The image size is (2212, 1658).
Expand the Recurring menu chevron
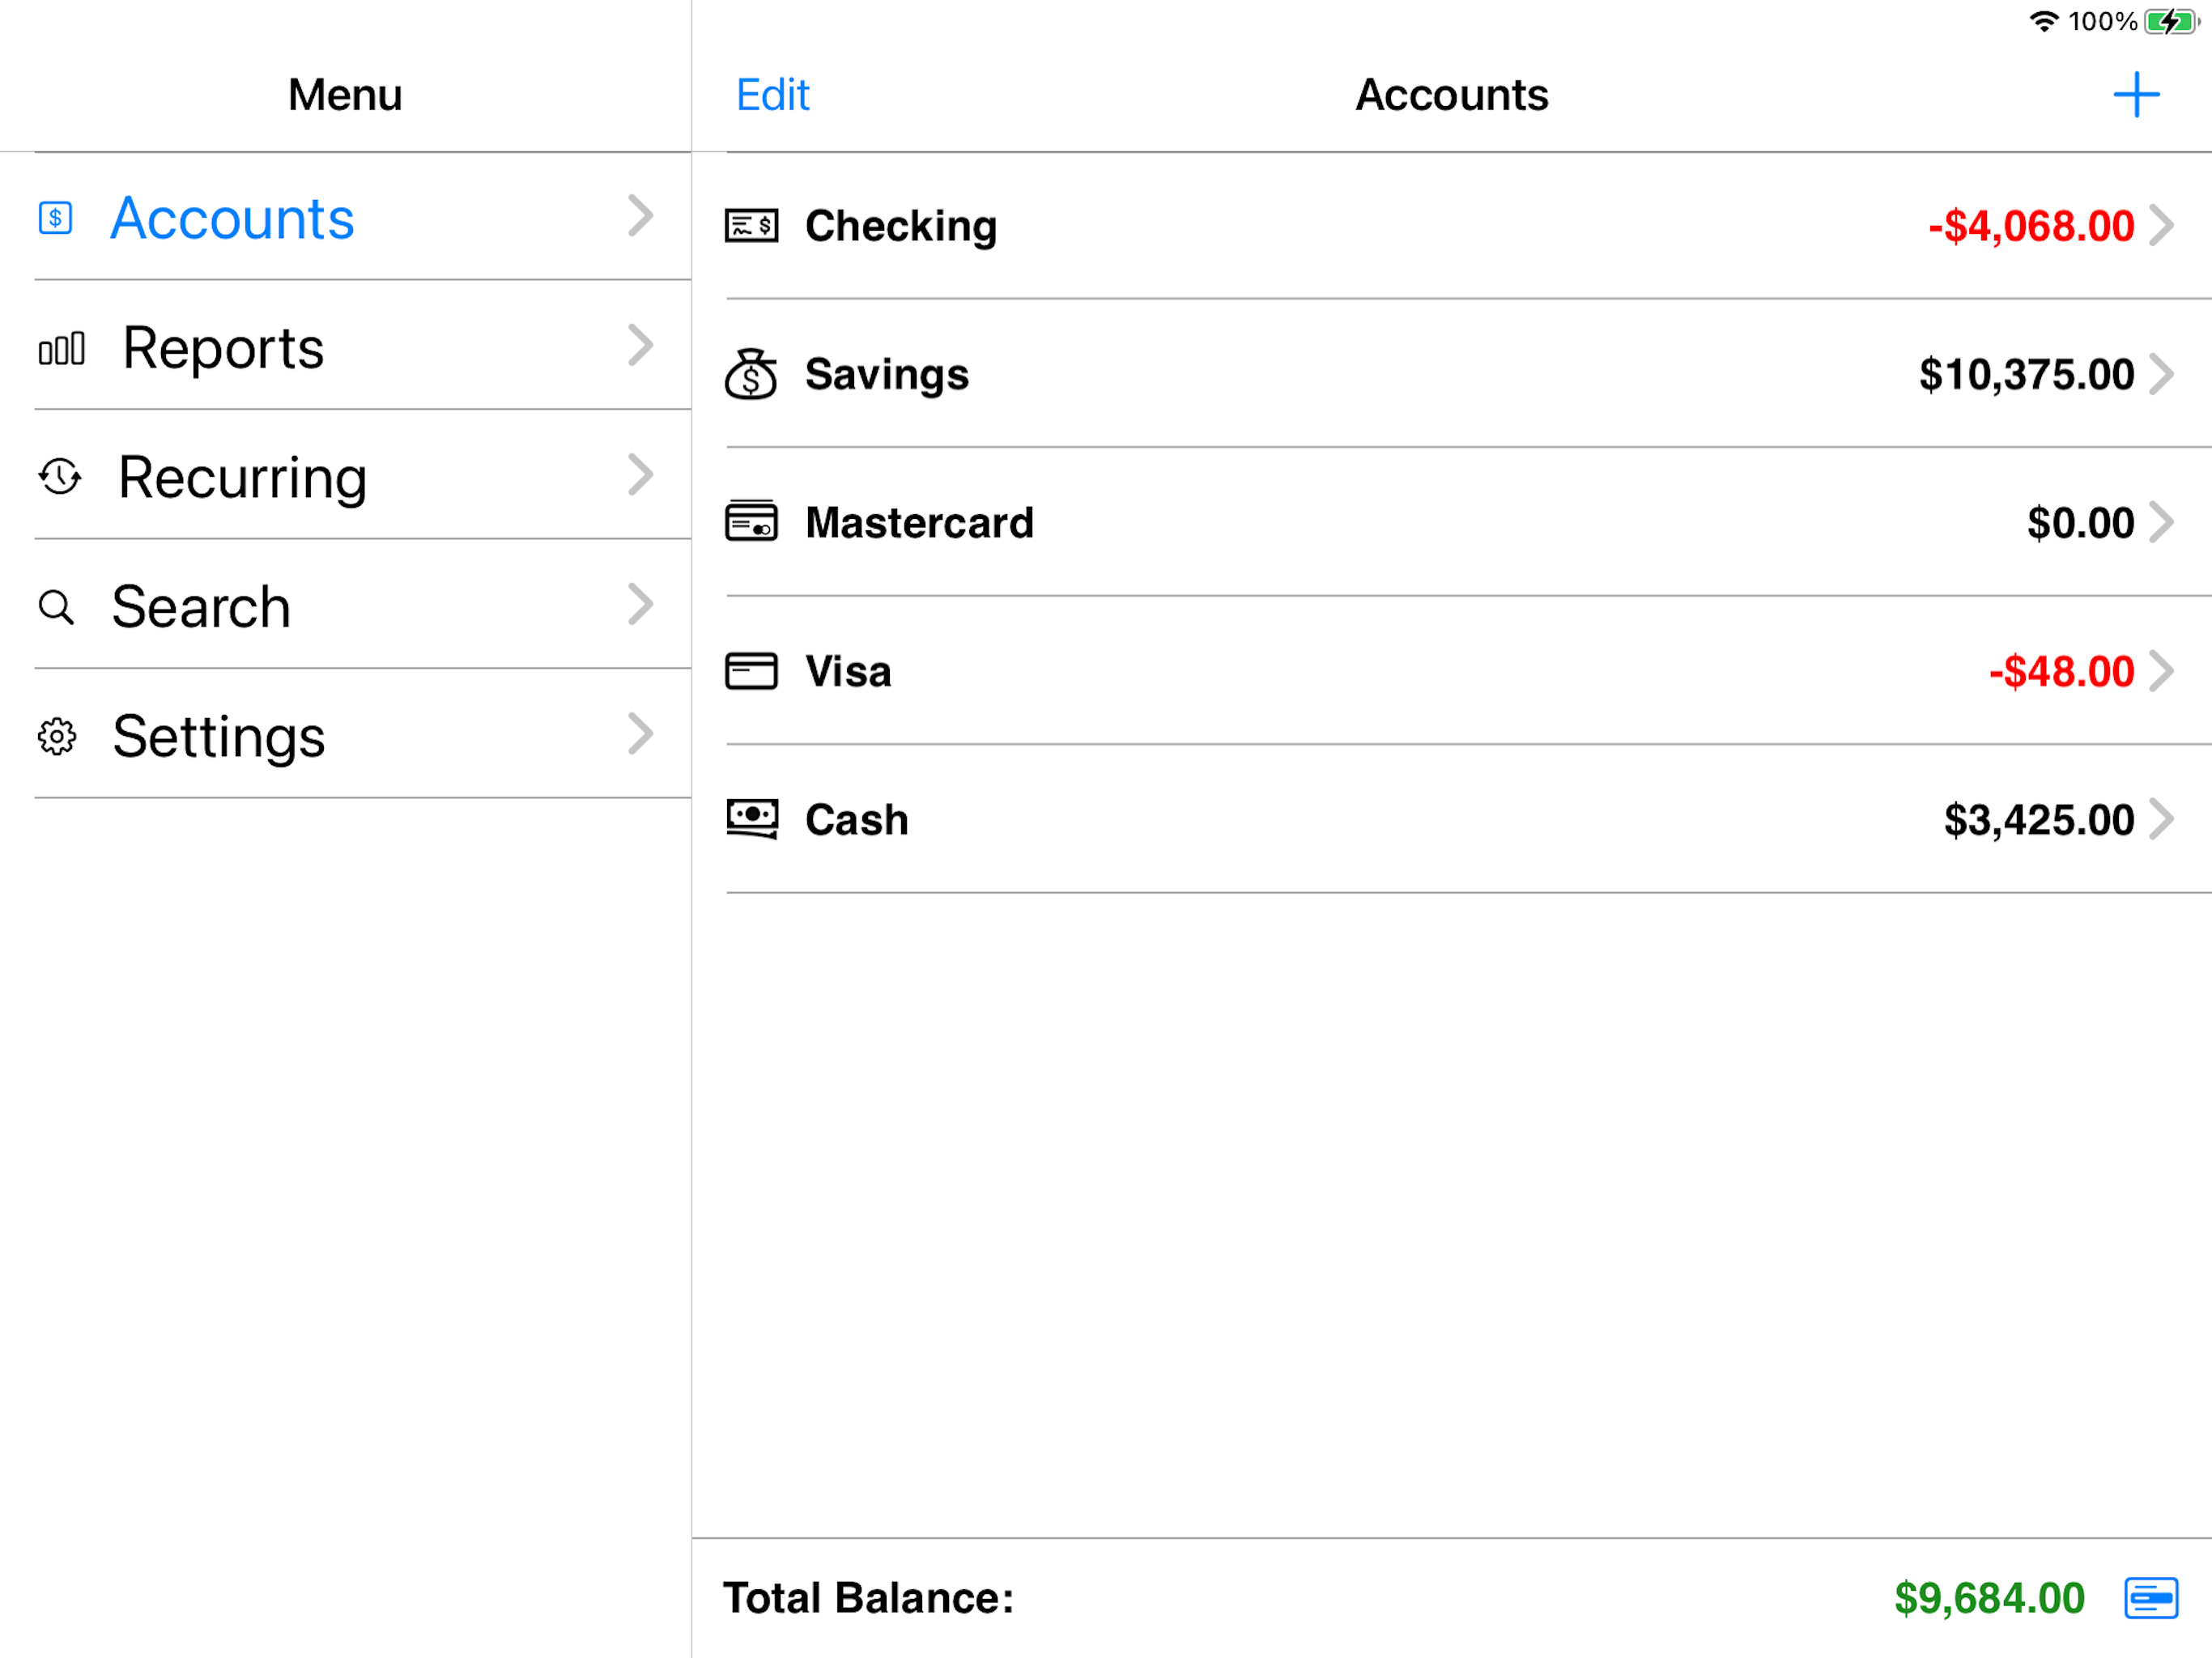(641, 475)
